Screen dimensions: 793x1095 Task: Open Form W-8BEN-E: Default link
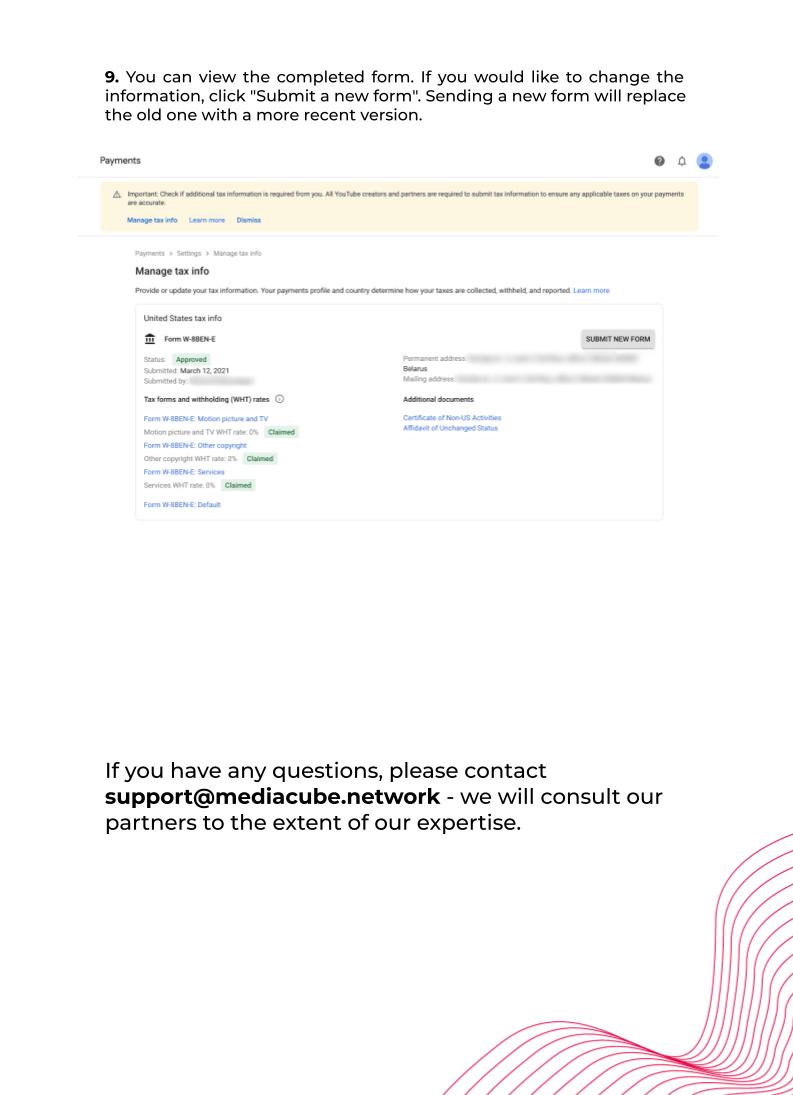182,505
